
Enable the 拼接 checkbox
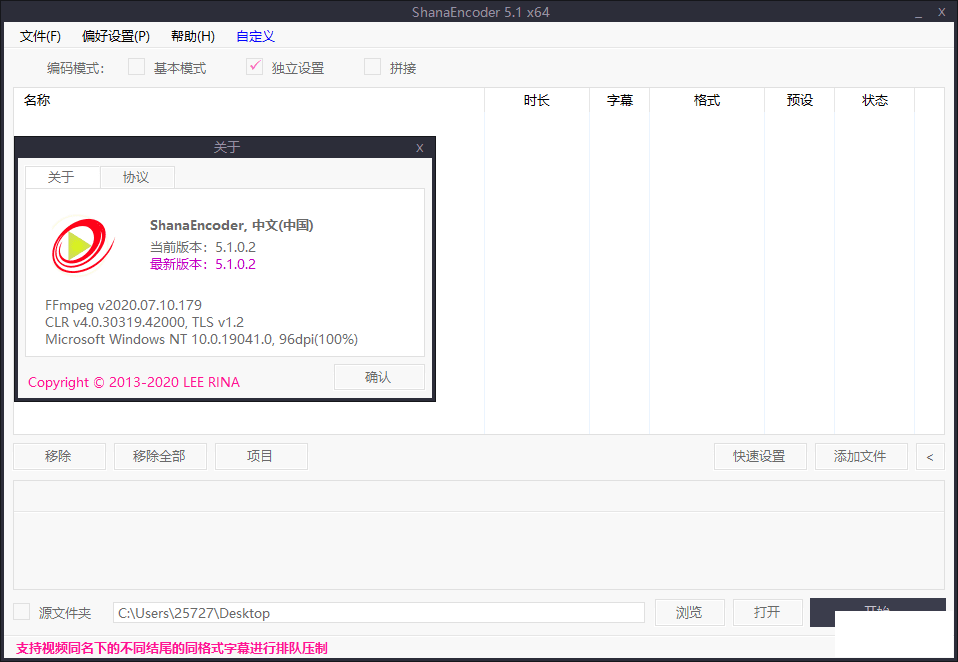pos(372,67)
